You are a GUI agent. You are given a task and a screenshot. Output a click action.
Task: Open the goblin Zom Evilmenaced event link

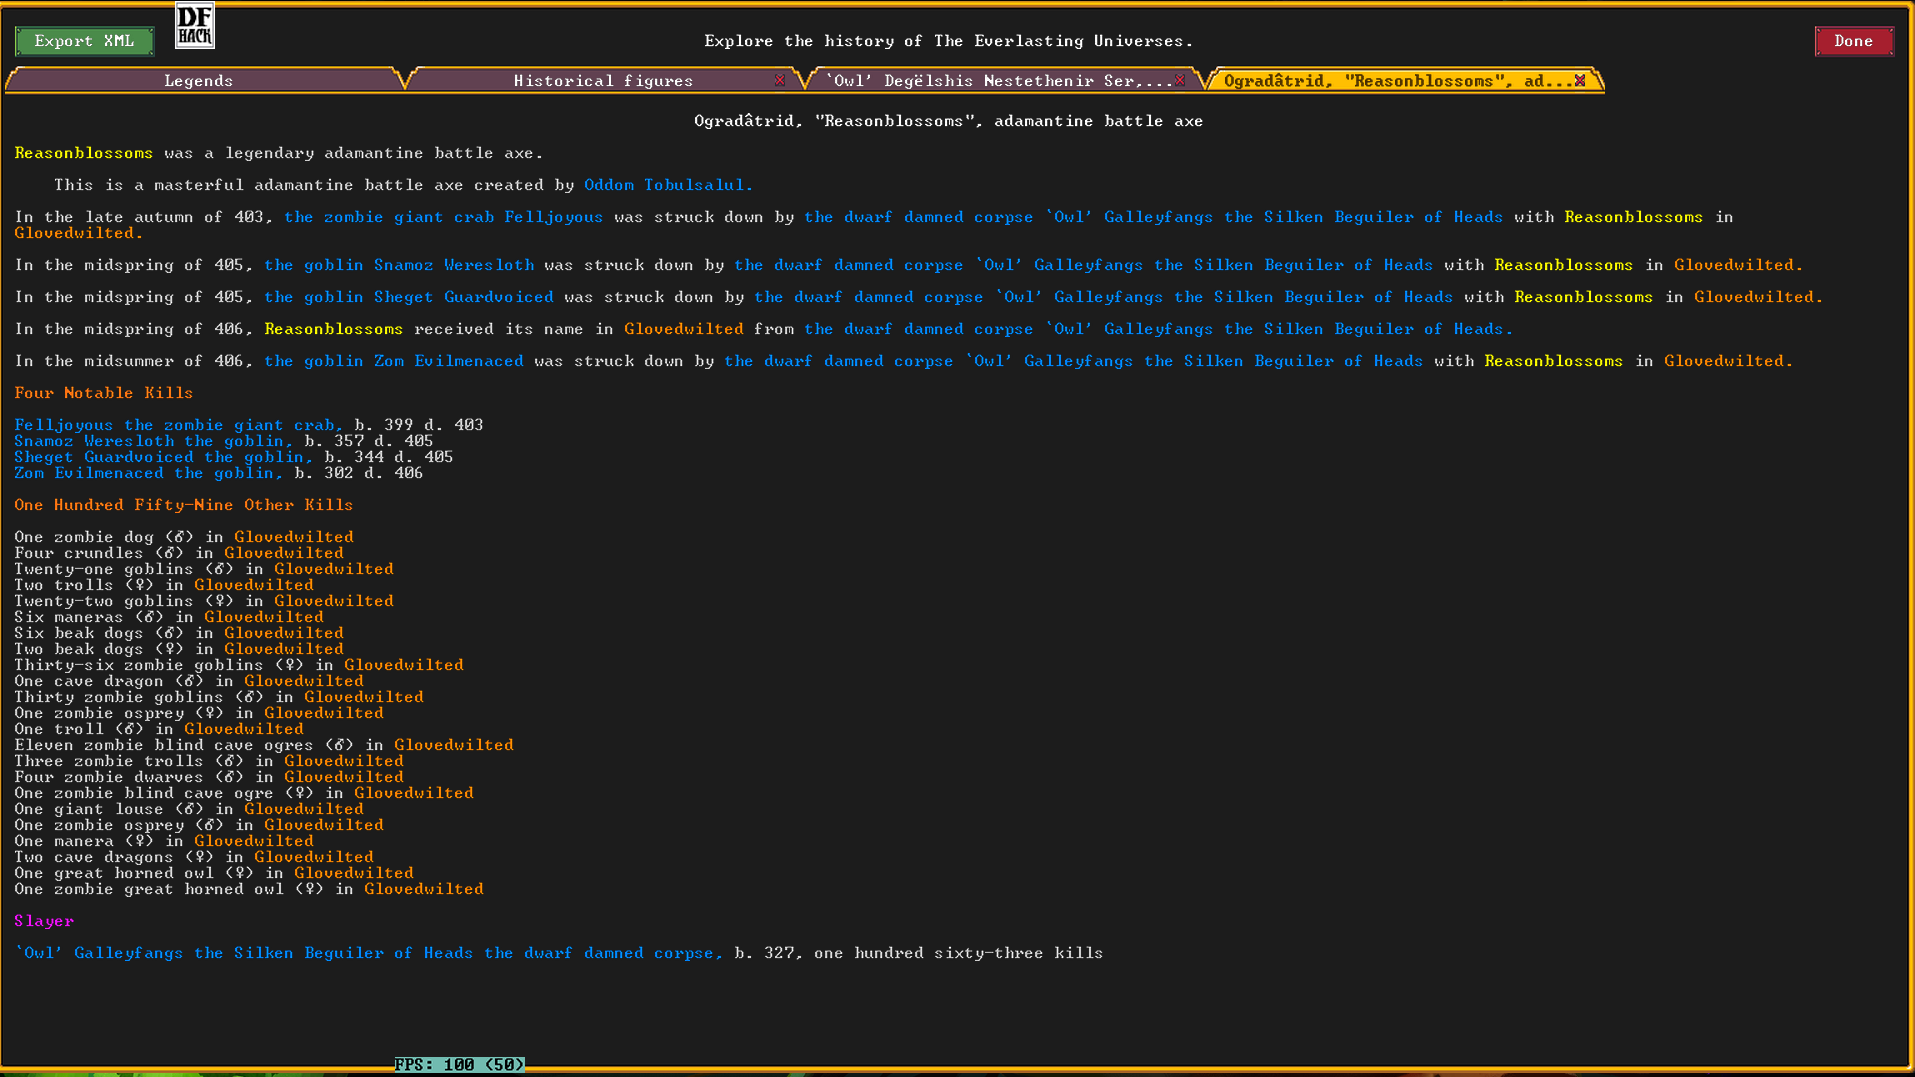pos(394,361)
